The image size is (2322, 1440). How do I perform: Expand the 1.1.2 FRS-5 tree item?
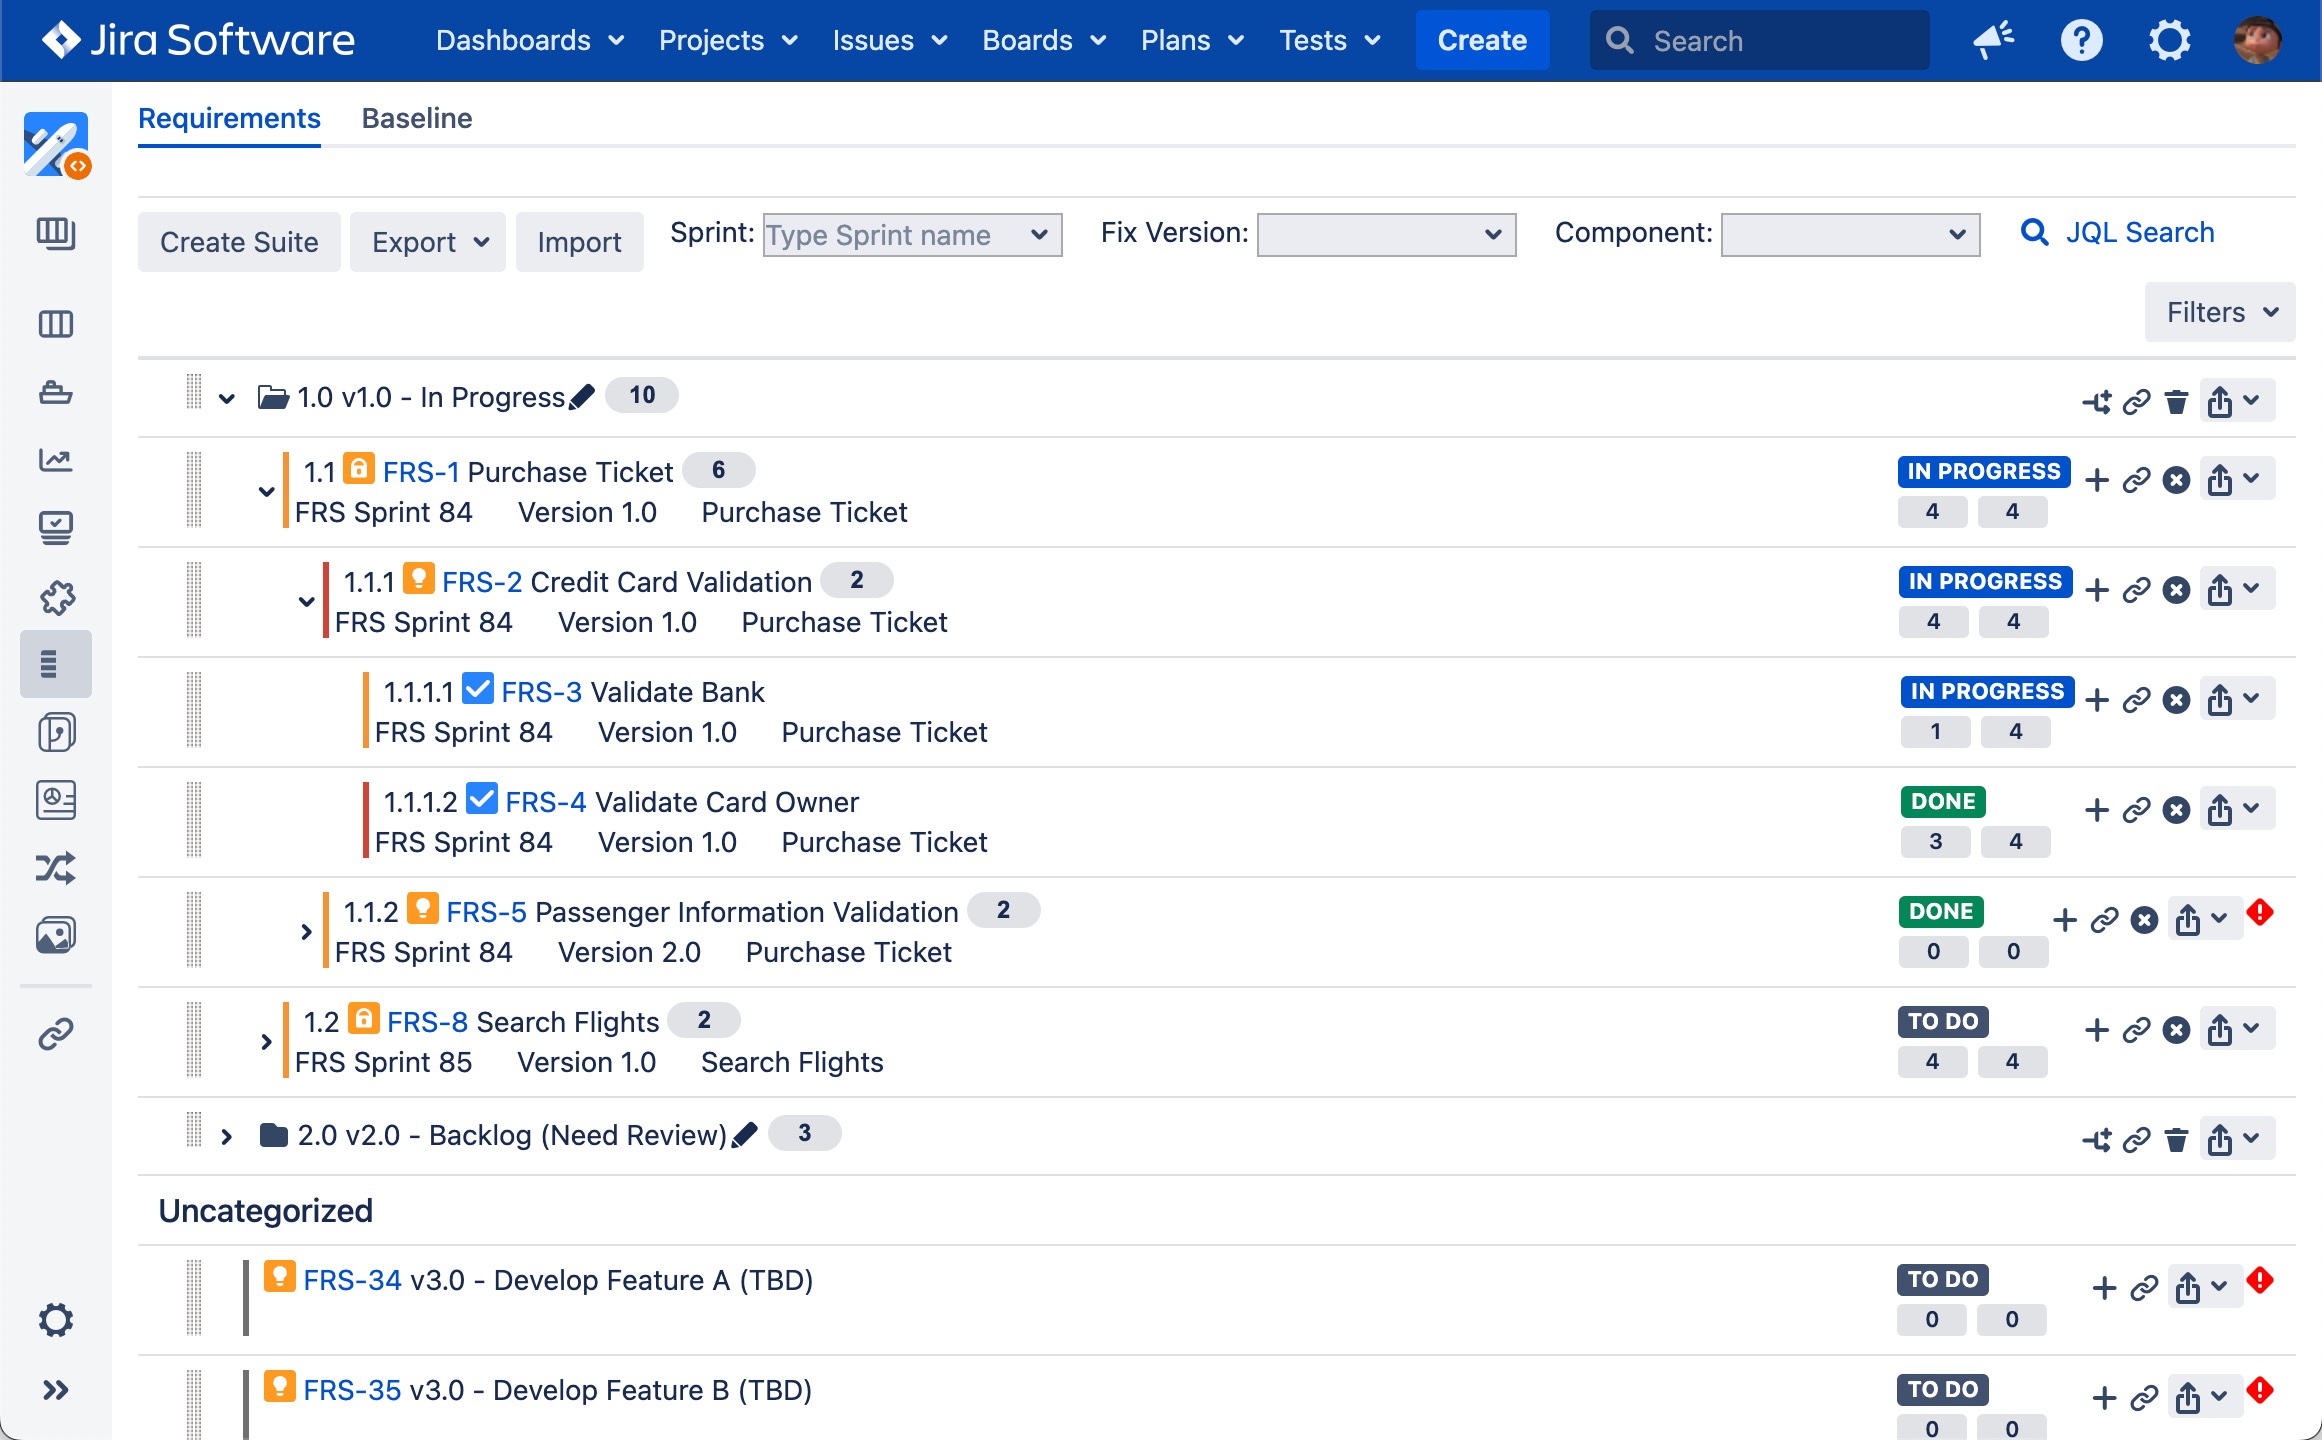(304, 931)
